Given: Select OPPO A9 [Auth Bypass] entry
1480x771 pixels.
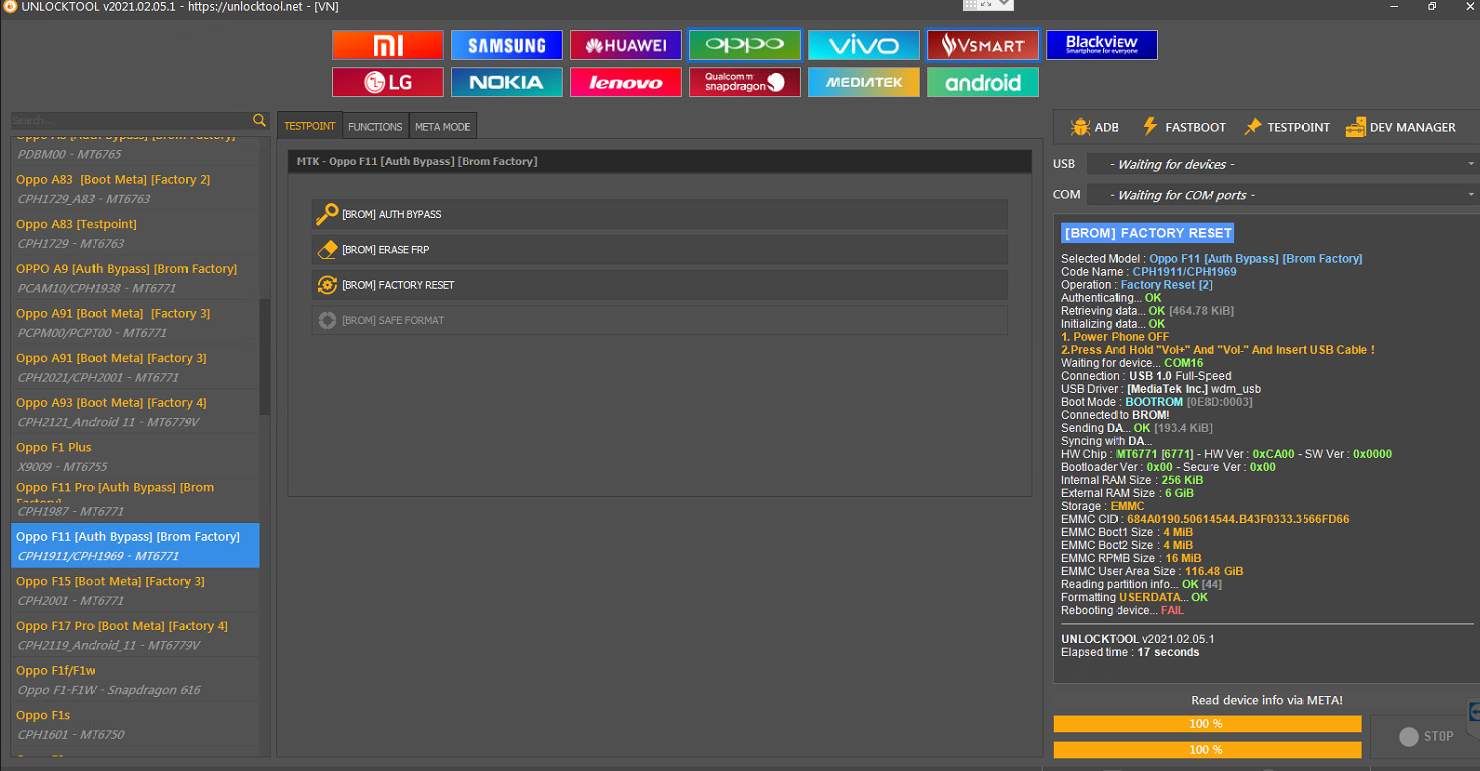Looking at the screenshot, I should pos(135,278).
